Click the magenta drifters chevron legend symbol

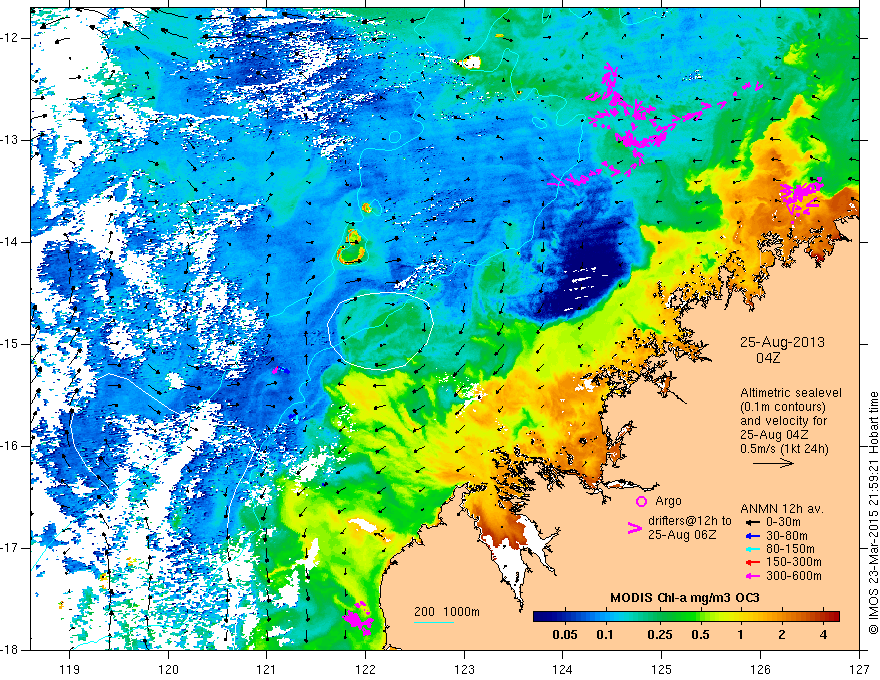(635, 528)
